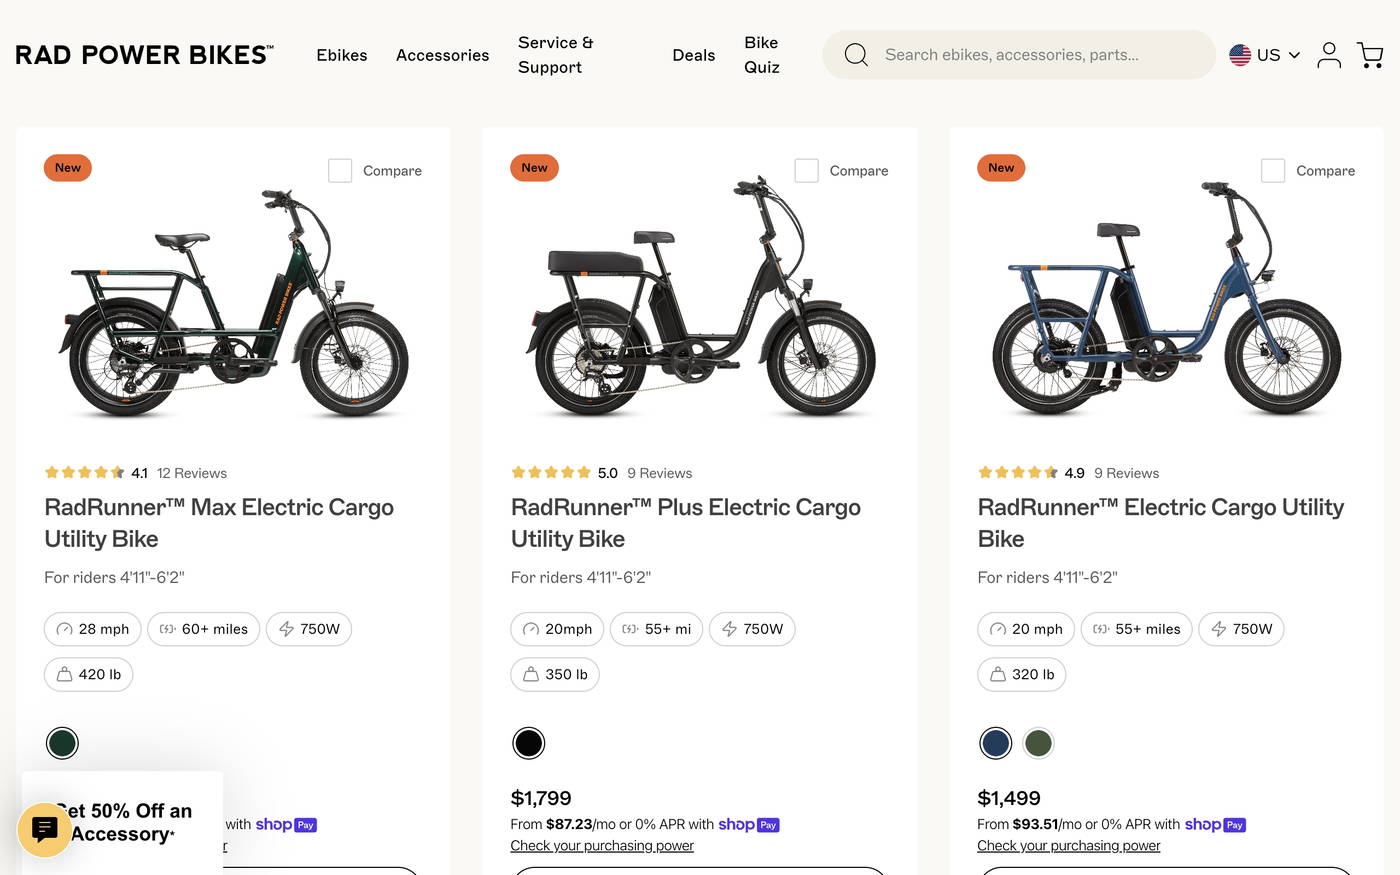Check the Compare box for RadRunner Max
1400x875 pixels.
point(340,170)
